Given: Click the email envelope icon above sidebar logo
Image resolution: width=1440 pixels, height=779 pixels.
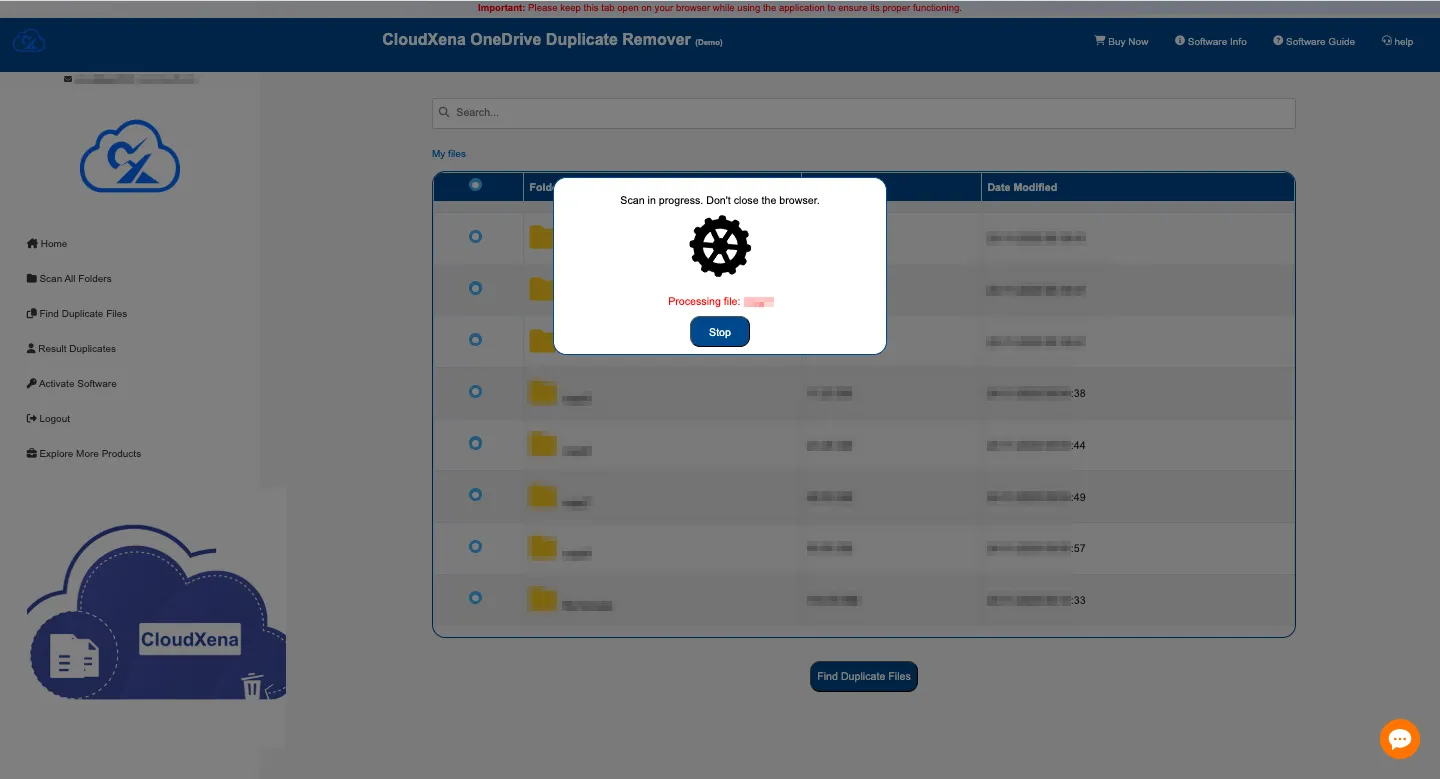Looking at the screenshot, I should 68,79.
